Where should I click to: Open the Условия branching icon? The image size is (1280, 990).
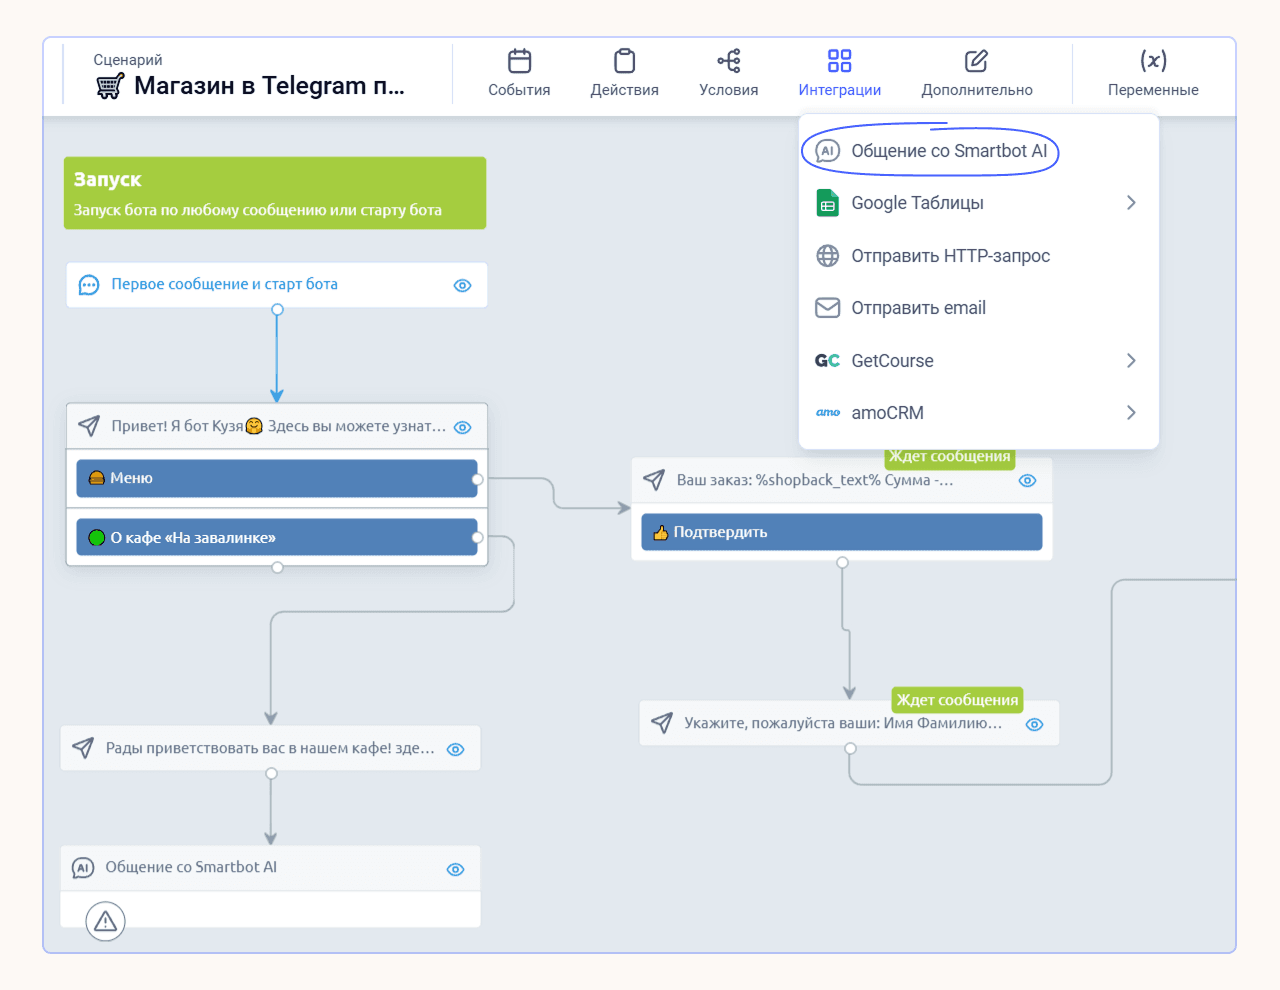click(x=729, y=61)
